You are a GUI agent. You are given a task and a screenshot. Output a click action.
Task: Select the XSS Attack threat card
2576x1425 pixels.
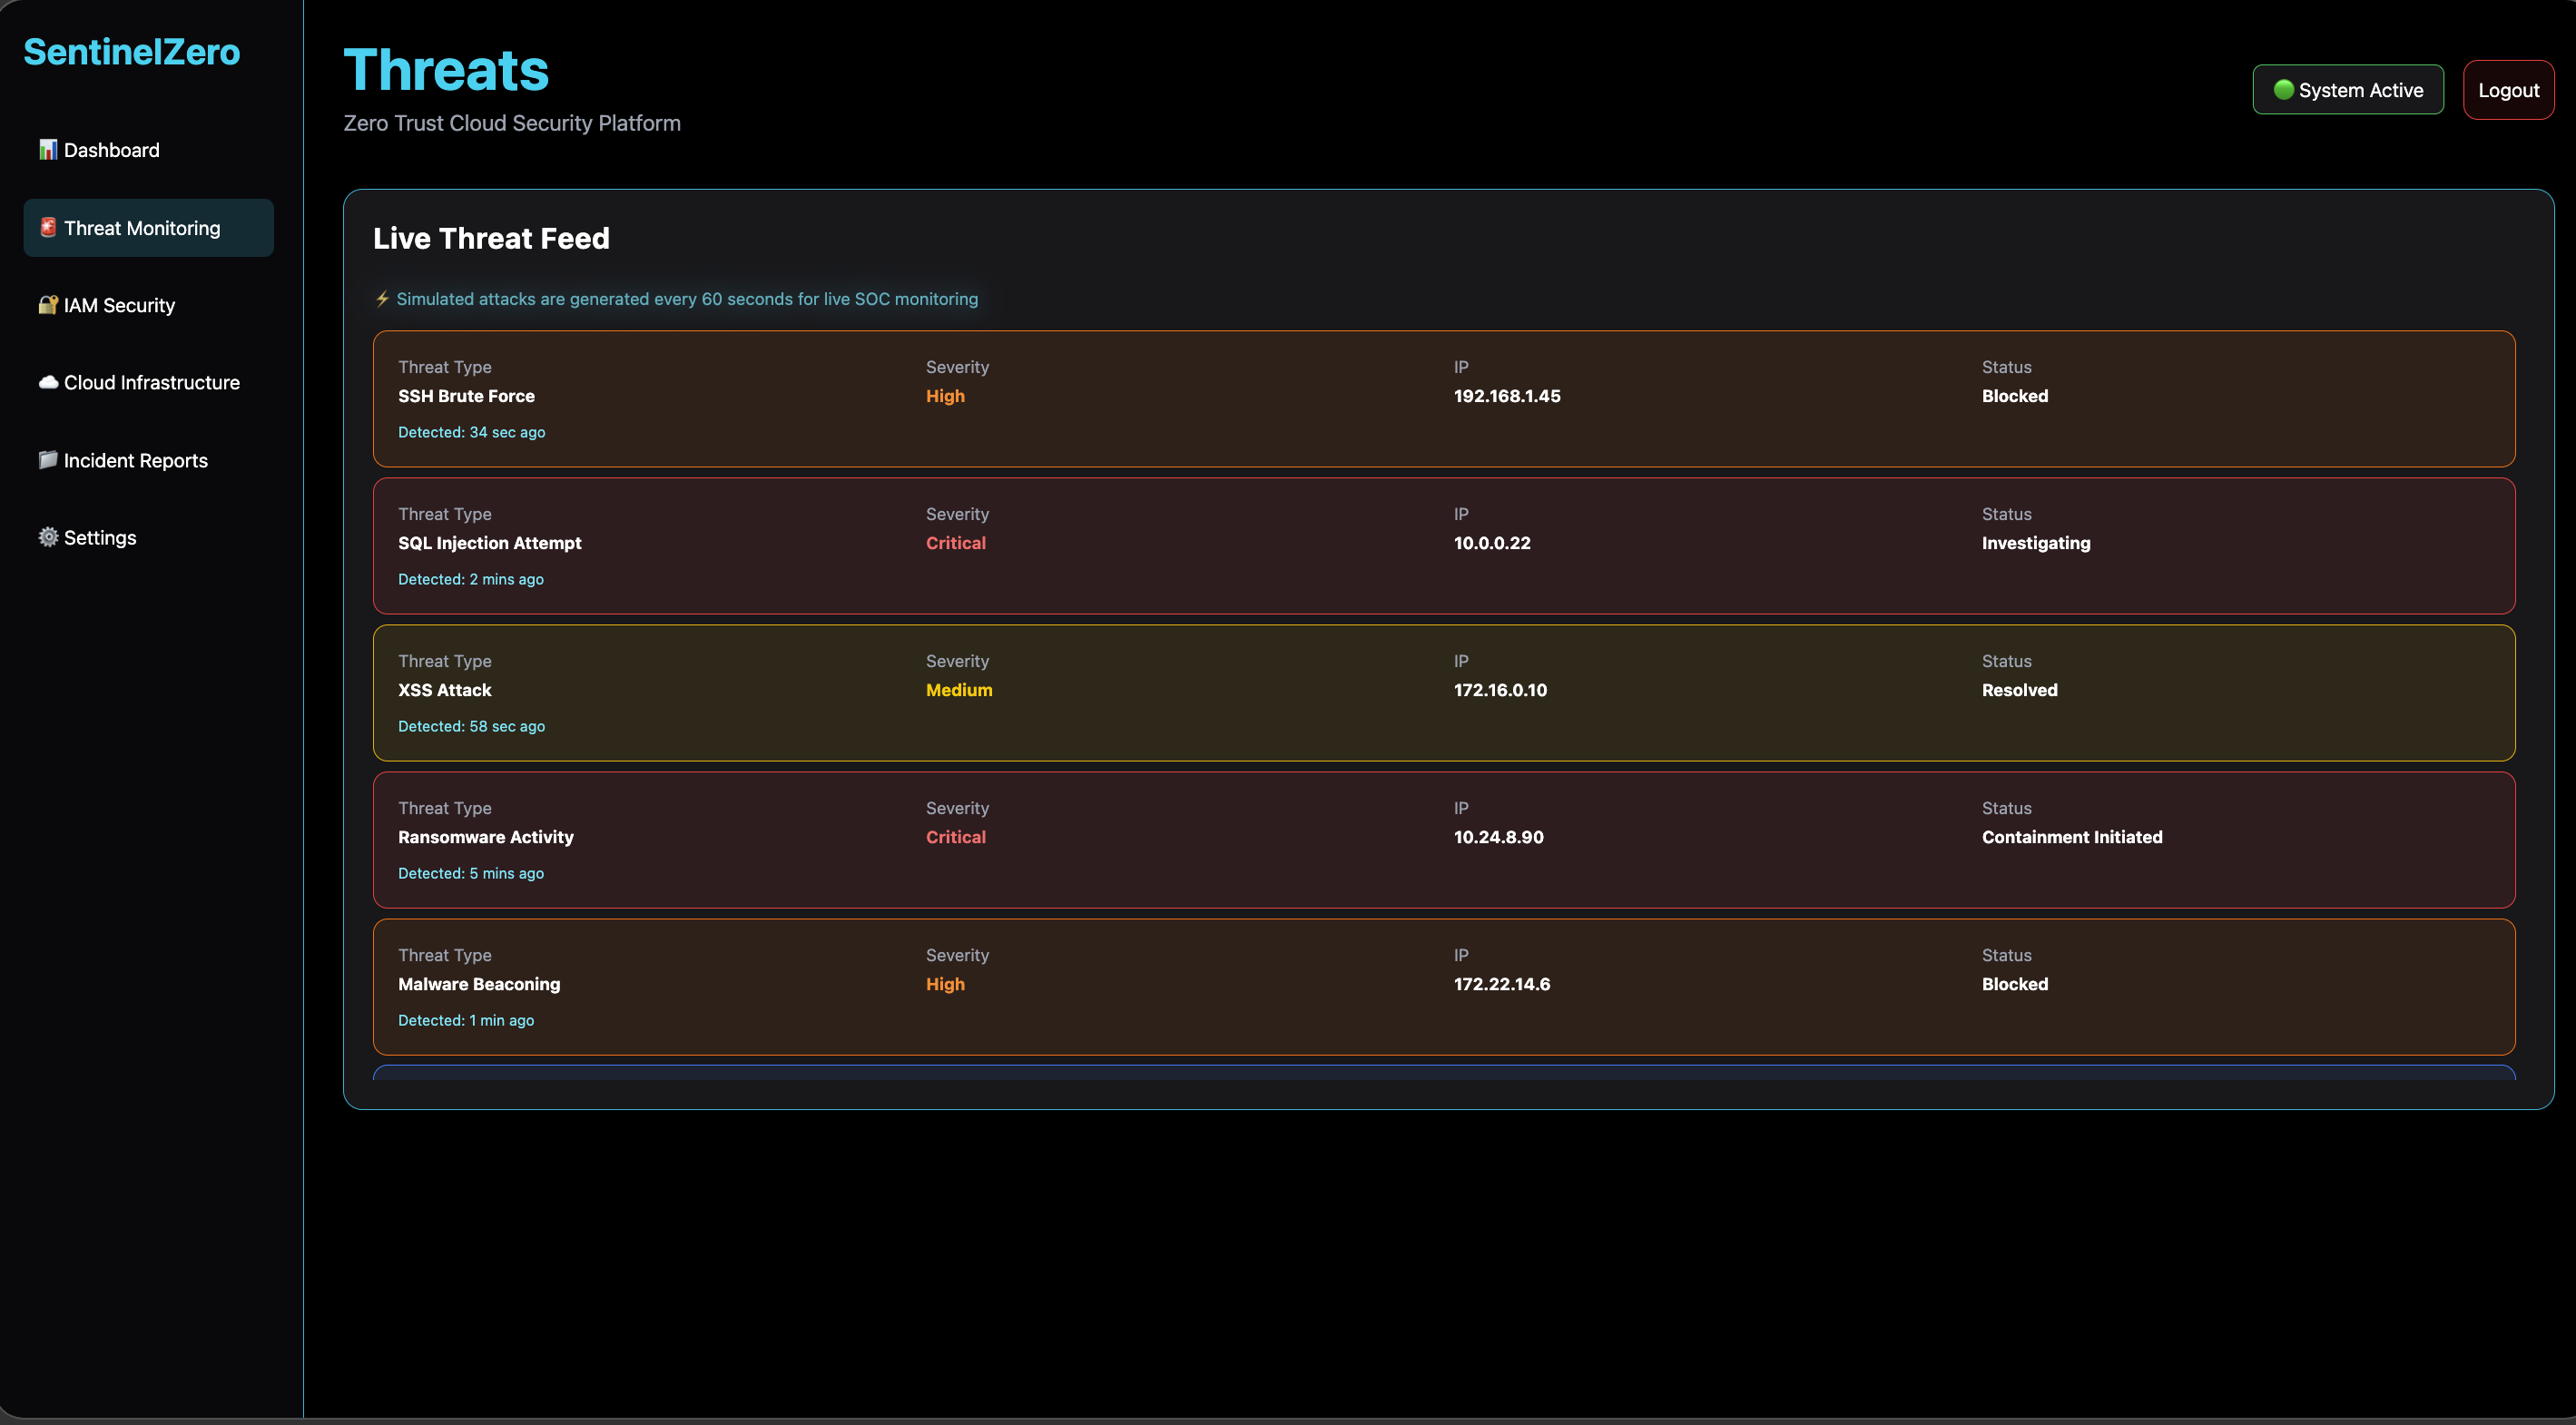pyautogui.click(x=1444, y=693)
